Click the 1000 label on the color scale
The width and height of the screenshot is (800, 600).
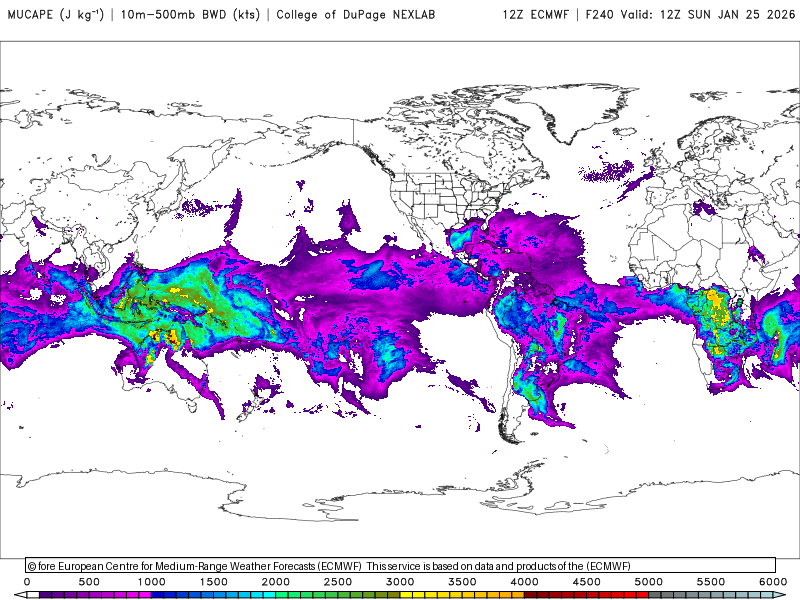point(152,582)
